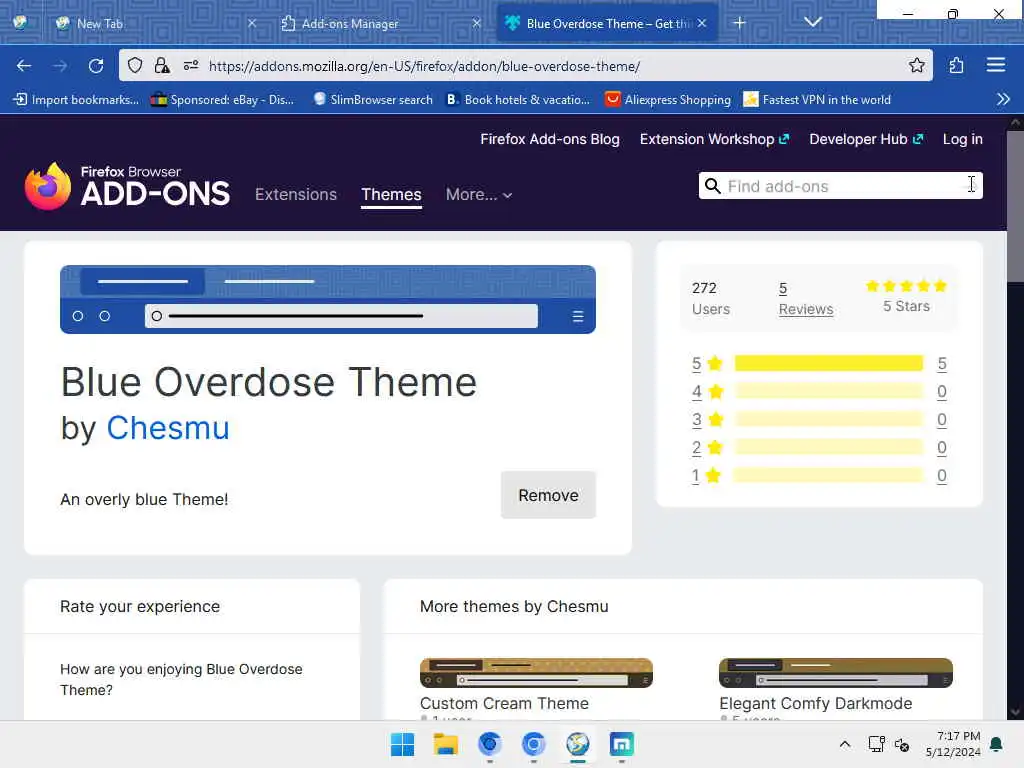Click the muted volume tray icon

[x=902, y=744]
